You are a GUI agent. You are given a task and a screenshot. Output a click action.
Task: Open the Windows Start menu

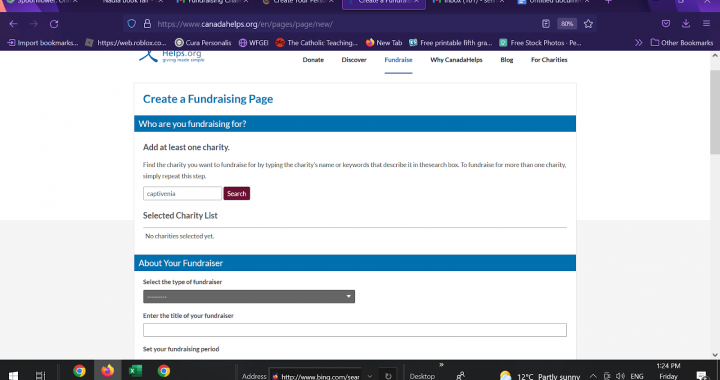[13, 376]
